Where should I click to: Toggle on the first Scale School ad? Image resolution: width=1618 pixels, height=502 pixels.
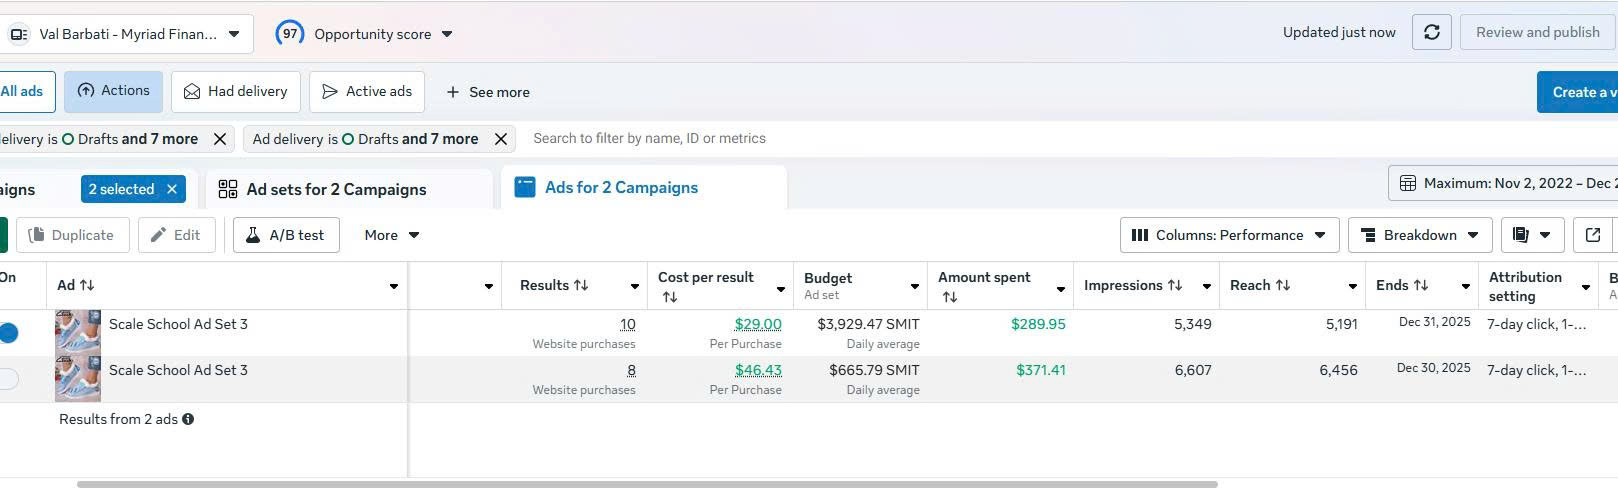(x=8, y=333)
